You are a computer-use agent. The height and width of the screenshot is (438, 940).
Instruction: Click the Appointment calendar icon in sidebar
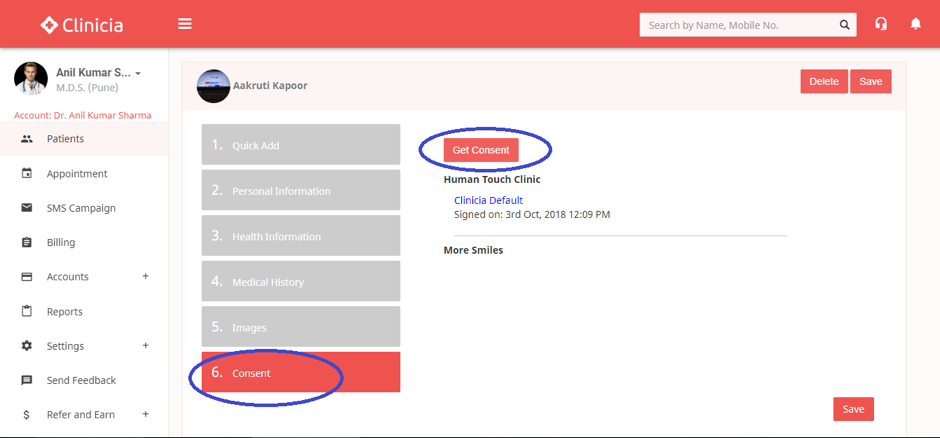27,173
